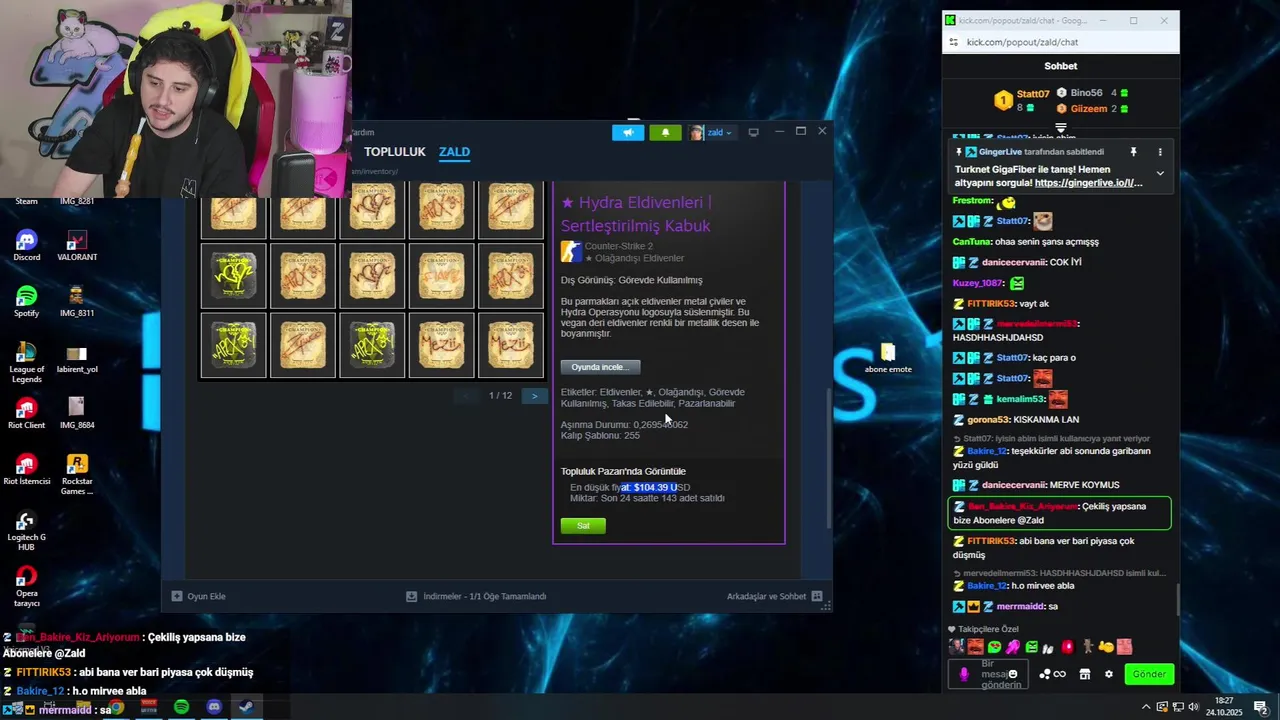Open Chrome site info icon in address bar
This screenshot has height=720, width=1280.
point(954,42)
